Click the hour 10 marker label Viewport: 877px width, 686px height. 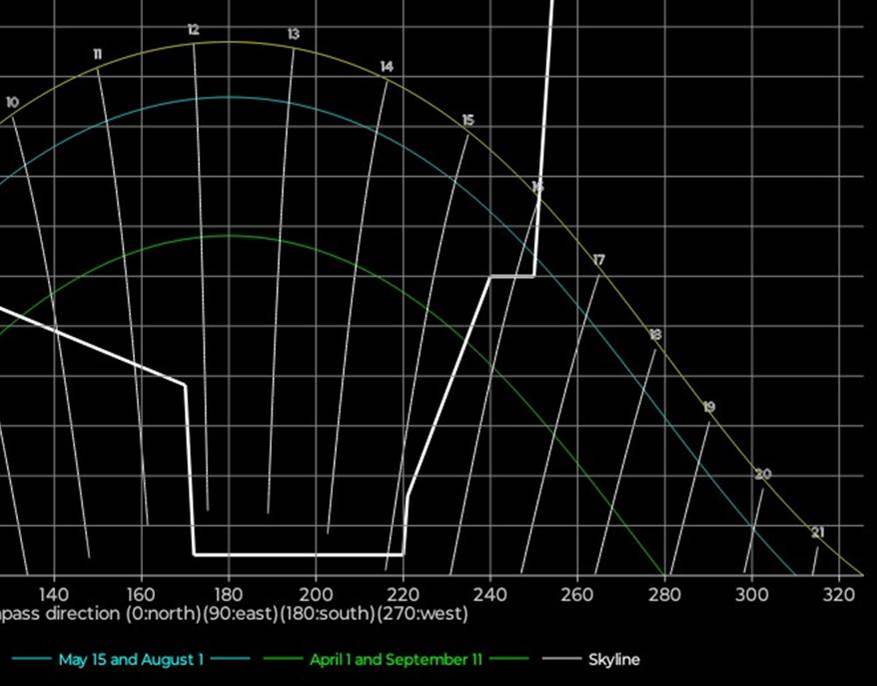[x=12, y=102]
